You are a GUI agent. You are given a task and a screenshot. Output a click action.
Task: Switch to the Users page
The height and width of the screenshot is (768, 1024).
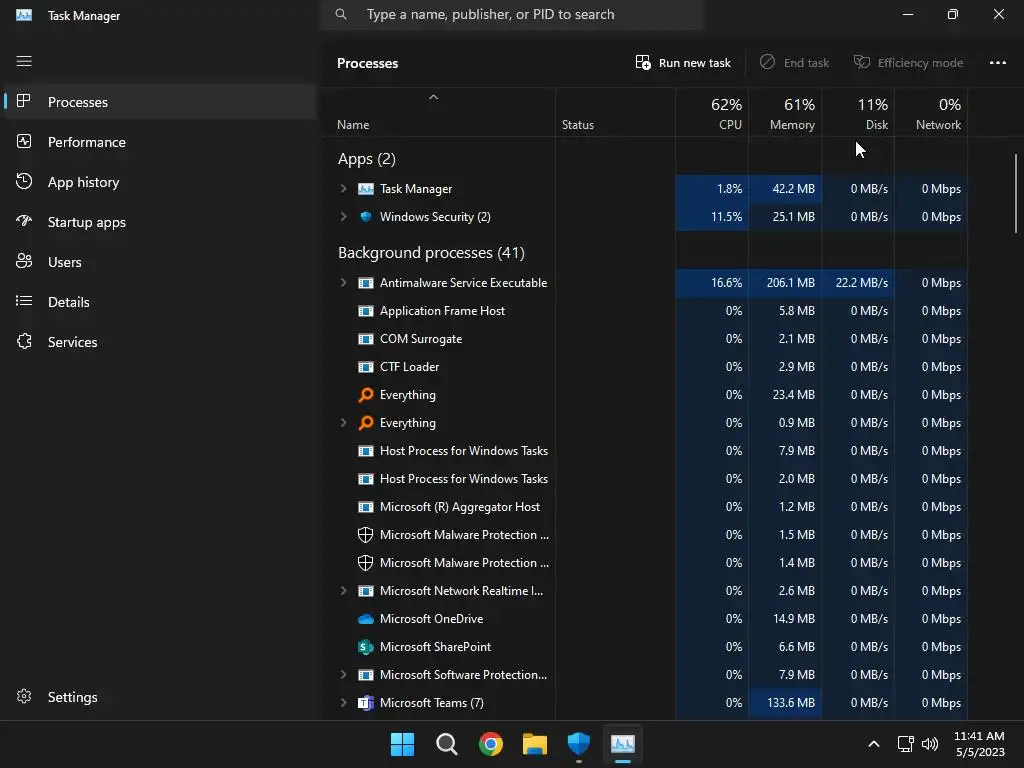159,262
